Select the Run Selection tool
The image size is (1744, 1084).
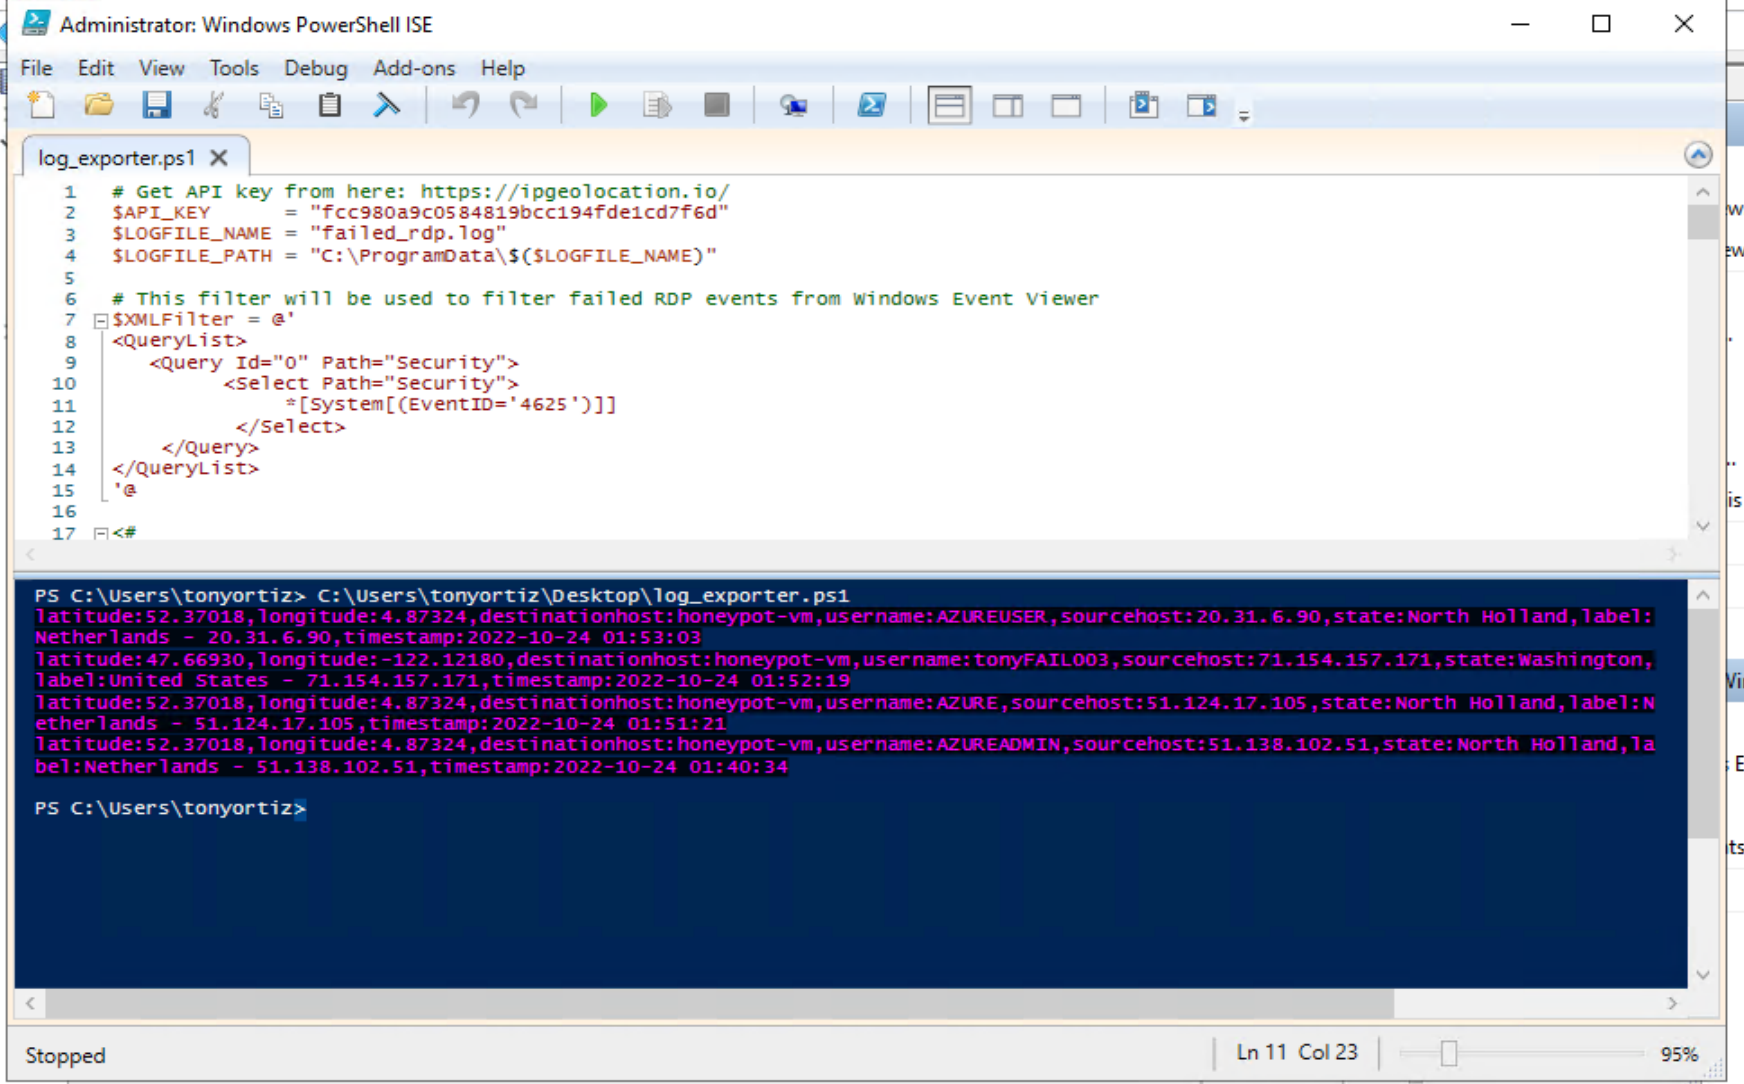pos(656,104)
